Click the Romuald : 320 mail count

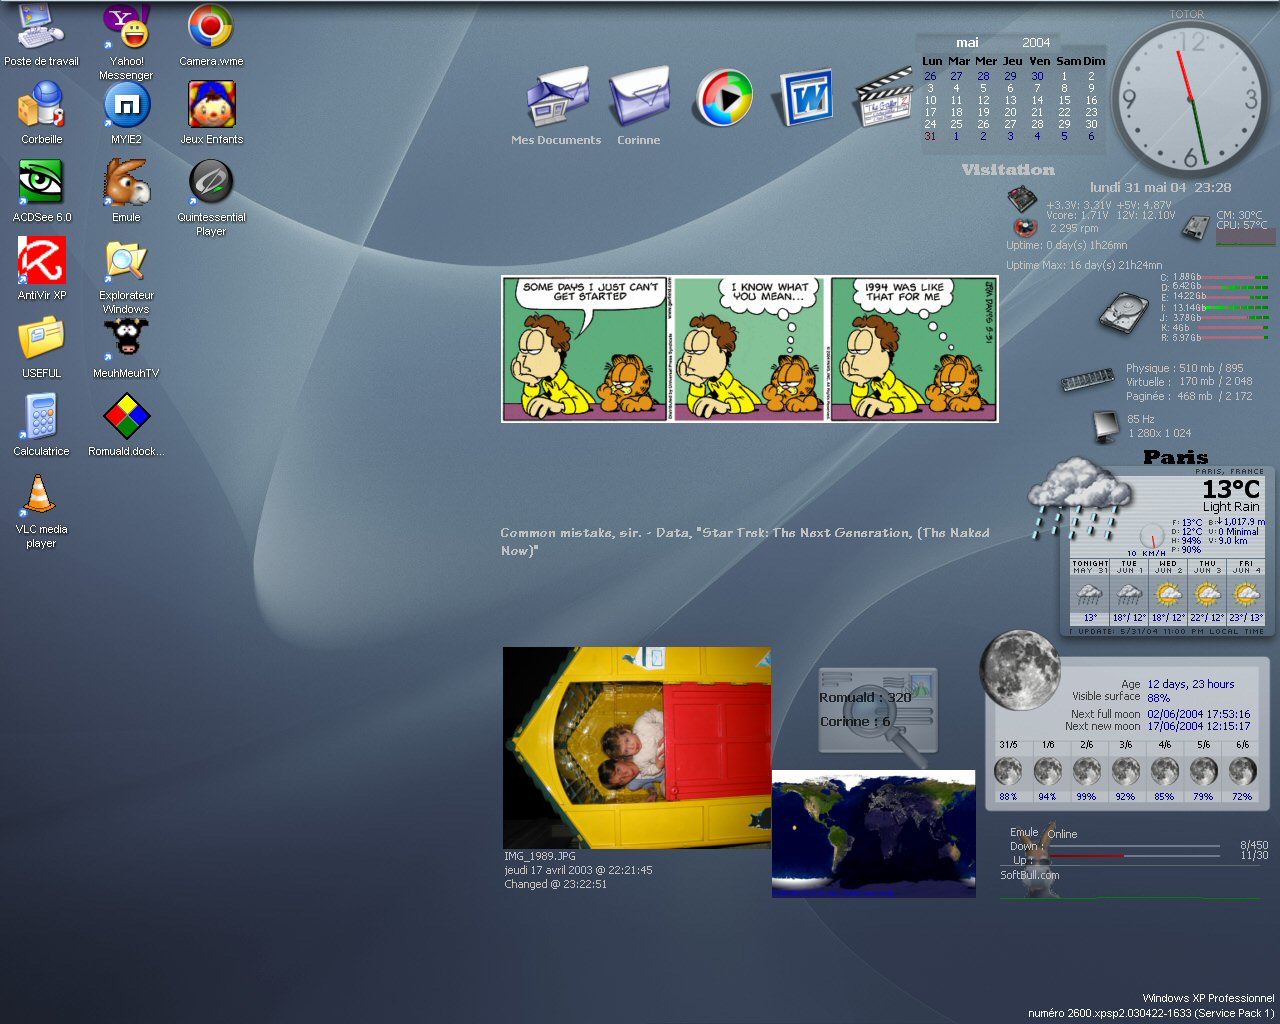click(865, 697)
